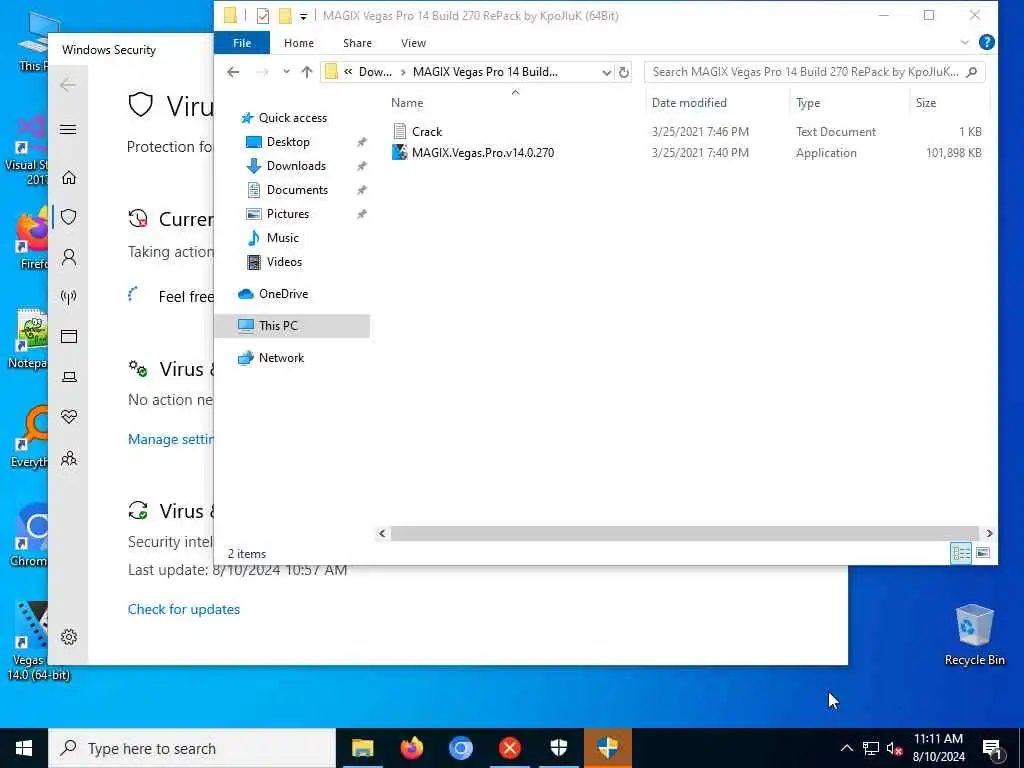Open Customize Quick Access Toolbar dropdown
This screenshot has height=768, width=1024.
[304, 16]
